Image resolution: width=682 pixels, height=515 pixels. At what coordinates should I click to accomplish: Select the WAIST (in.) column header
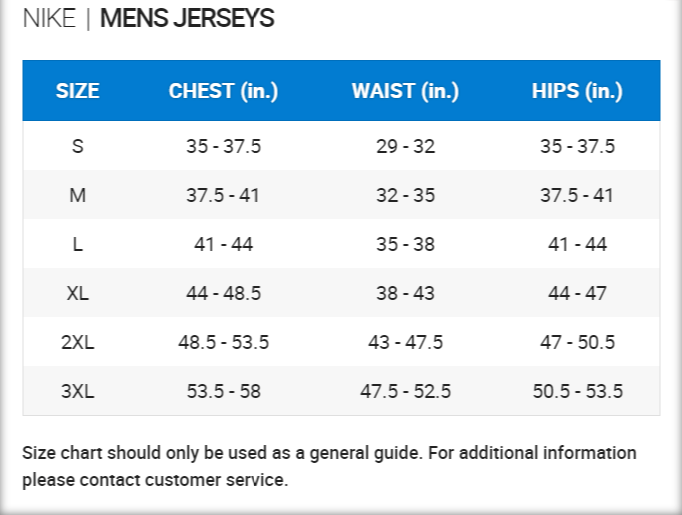click(x=405, y=91)
